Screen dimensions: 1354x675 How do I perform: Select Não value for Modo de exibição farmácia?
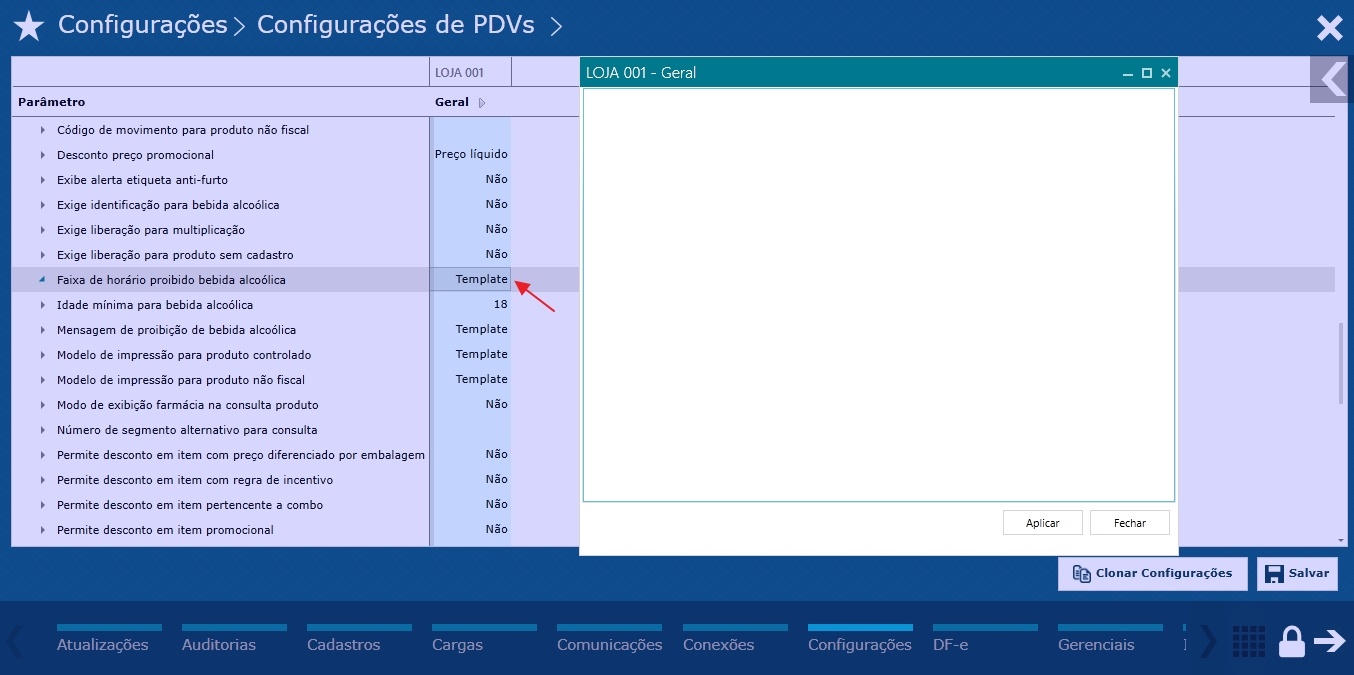tap(471, 405)
